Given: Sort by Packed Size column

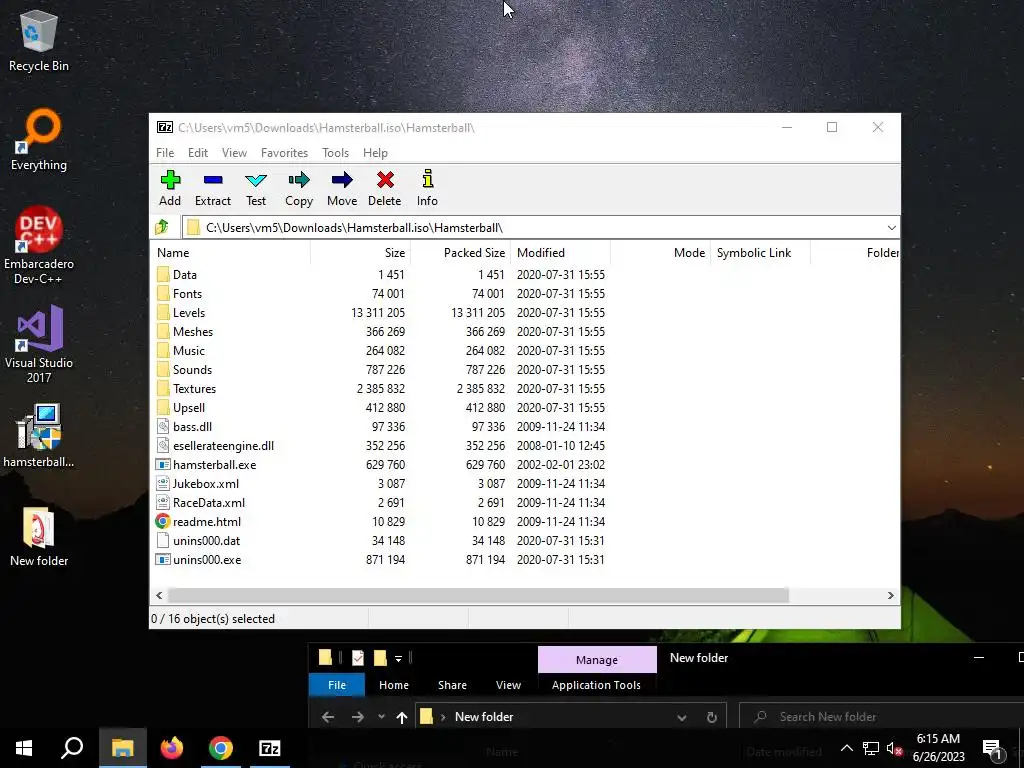Looking at the screenshot, I should pyautogui.click(x=460, y=253).
